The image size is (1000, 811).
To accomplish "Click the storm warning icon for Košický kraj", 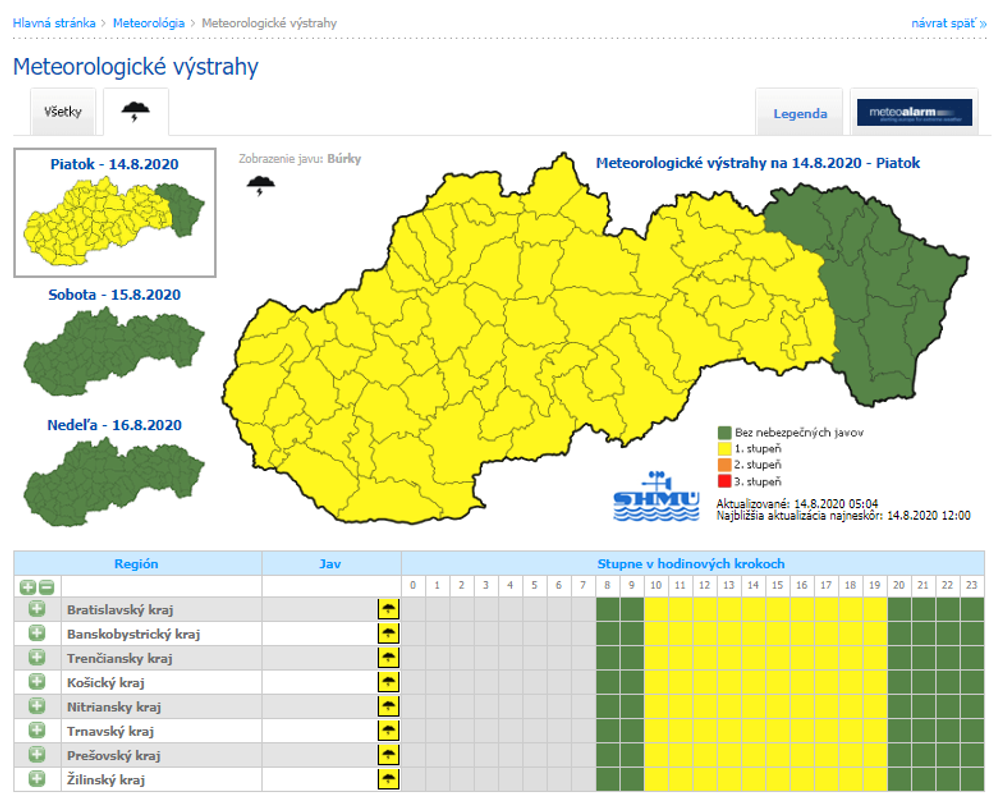I will 388,682.
